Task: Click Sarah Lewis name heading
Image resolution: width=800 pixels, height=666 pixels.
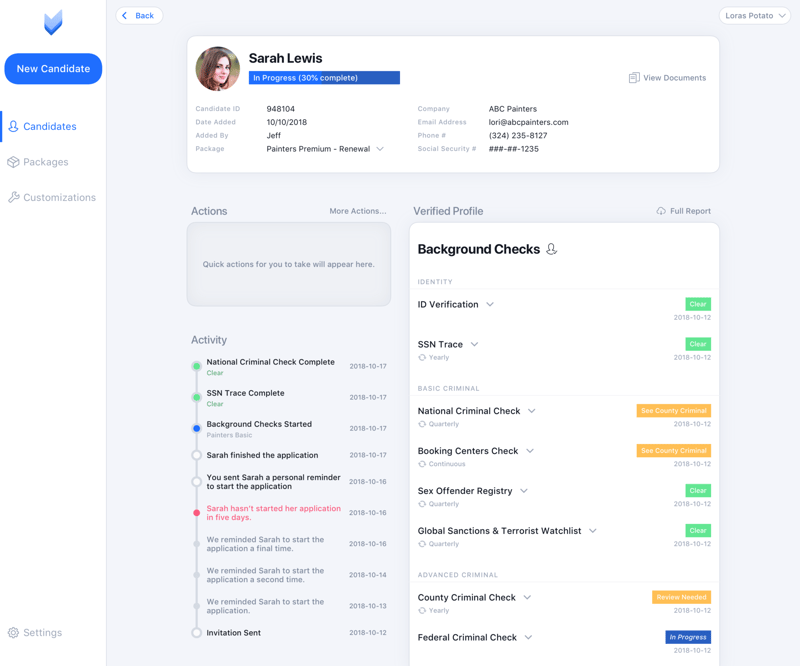Action: pyautogui.click(x=286, y=58)
